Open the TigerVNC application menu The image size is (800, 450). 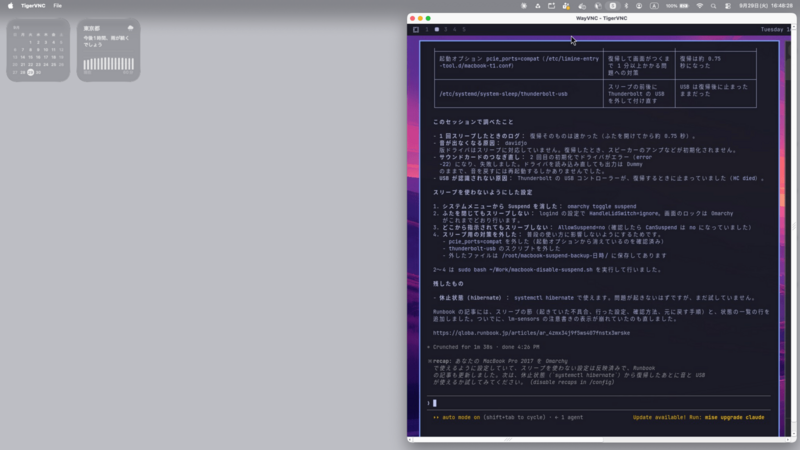tap(33, 6)
